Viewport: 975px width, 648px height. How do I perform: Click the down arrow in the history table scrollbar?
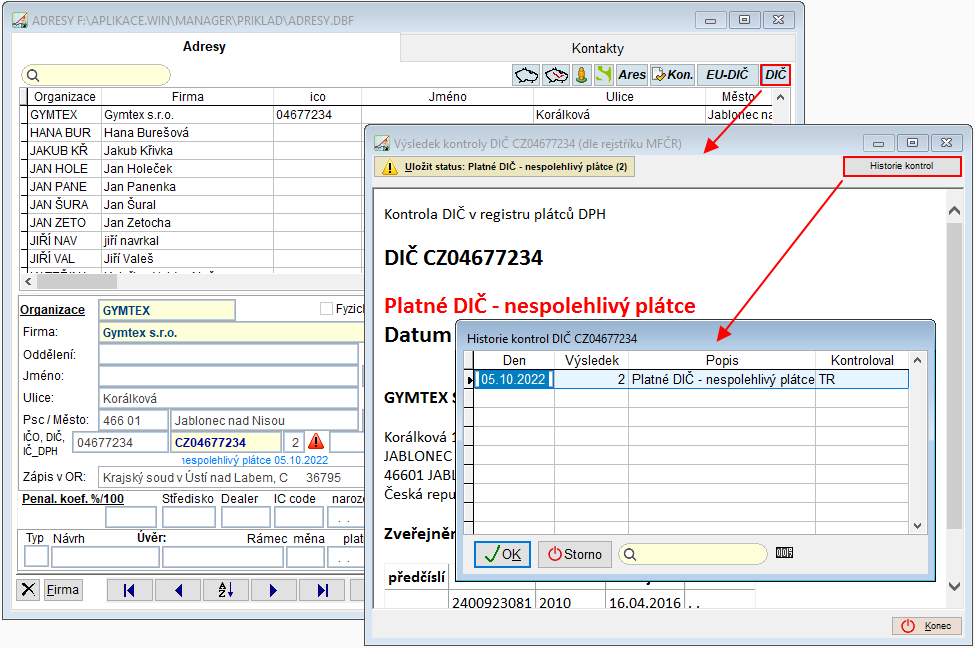[917, 526]
